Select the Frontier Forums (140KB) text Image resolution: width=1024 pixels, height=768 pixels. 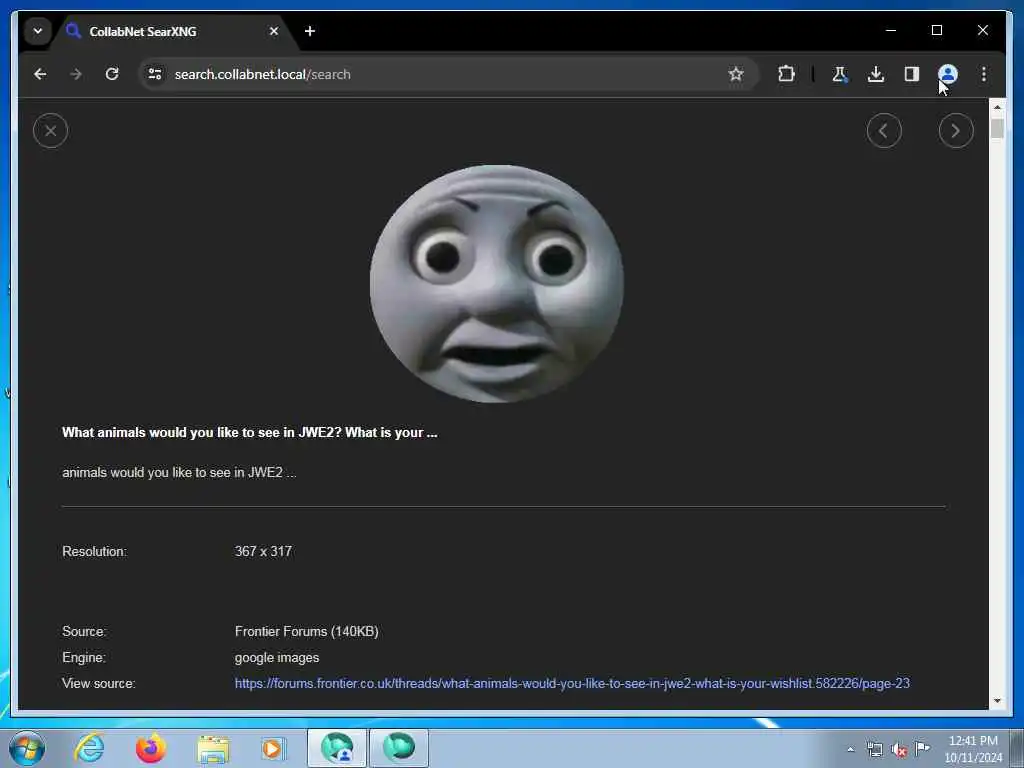(306, 632)
